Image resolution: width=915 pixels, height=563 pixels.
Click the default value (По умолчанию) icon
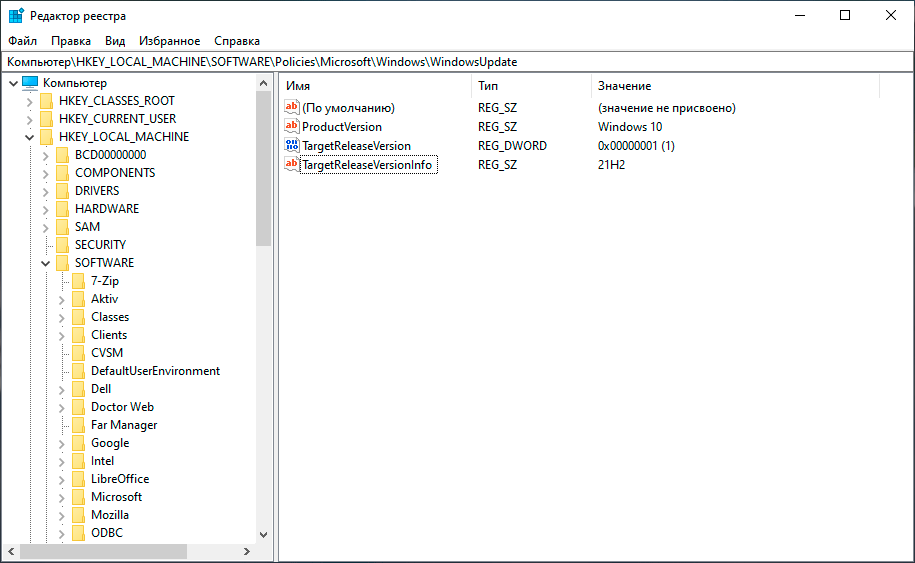292,107
